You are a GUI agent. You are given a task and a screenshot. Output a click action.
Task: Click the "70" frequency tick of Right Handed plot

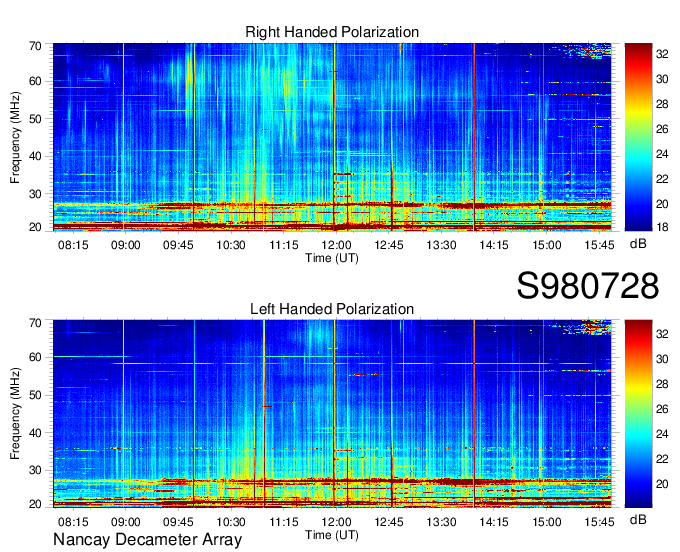pyautogui.click(x=35, y=46)
